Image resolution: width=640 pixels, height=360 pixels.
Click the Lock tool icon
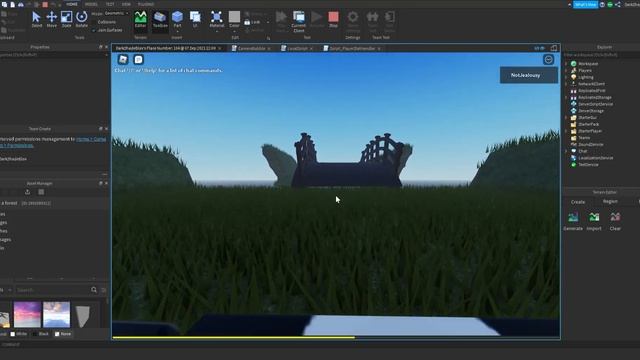point(247,22)
